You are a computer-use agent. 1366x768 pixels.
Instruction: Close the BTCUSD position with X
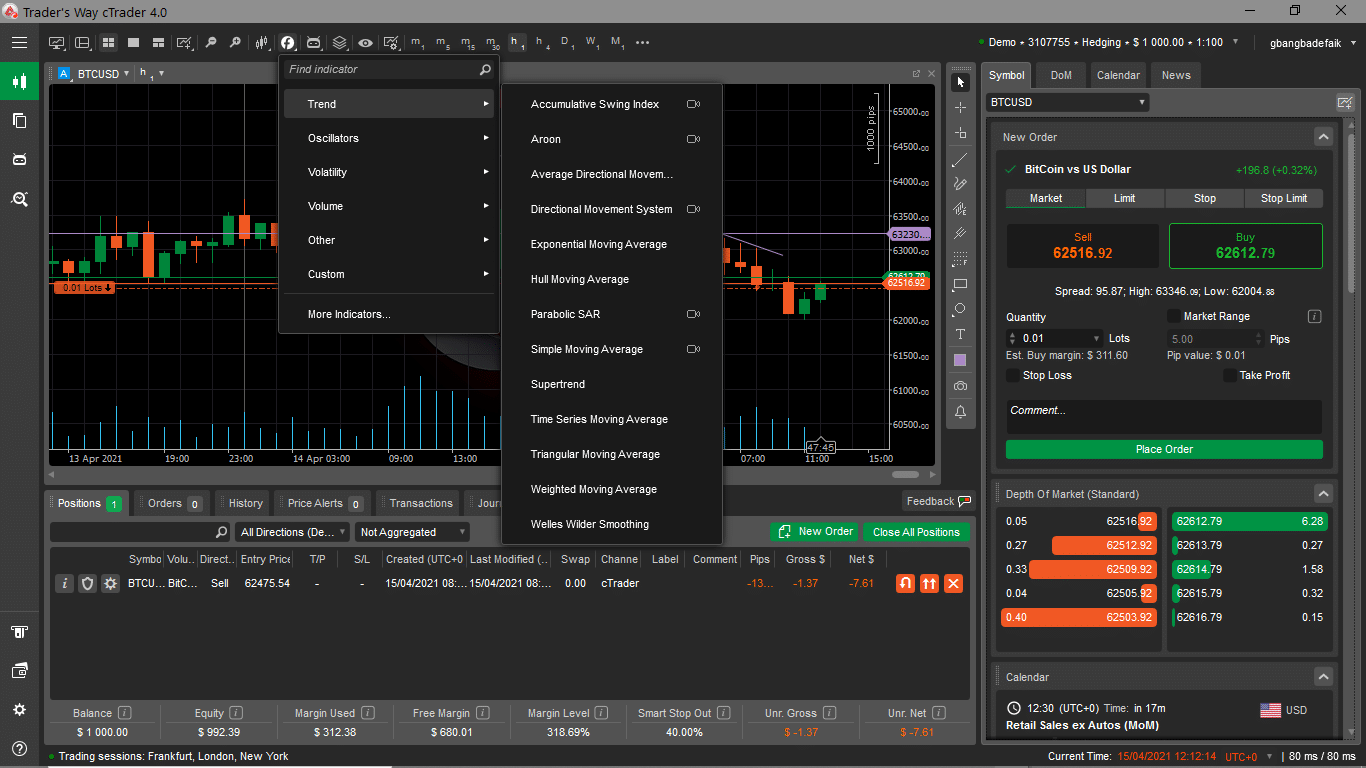[953, 583]
